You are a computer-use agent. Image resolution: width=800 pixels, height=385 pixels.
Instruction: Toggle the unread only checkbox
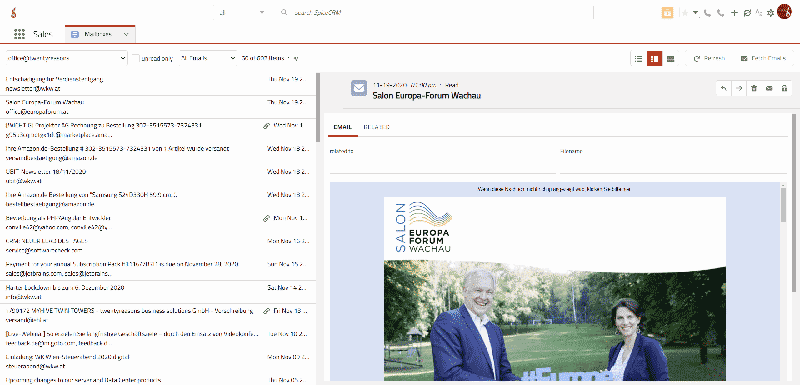coord(136,58)
